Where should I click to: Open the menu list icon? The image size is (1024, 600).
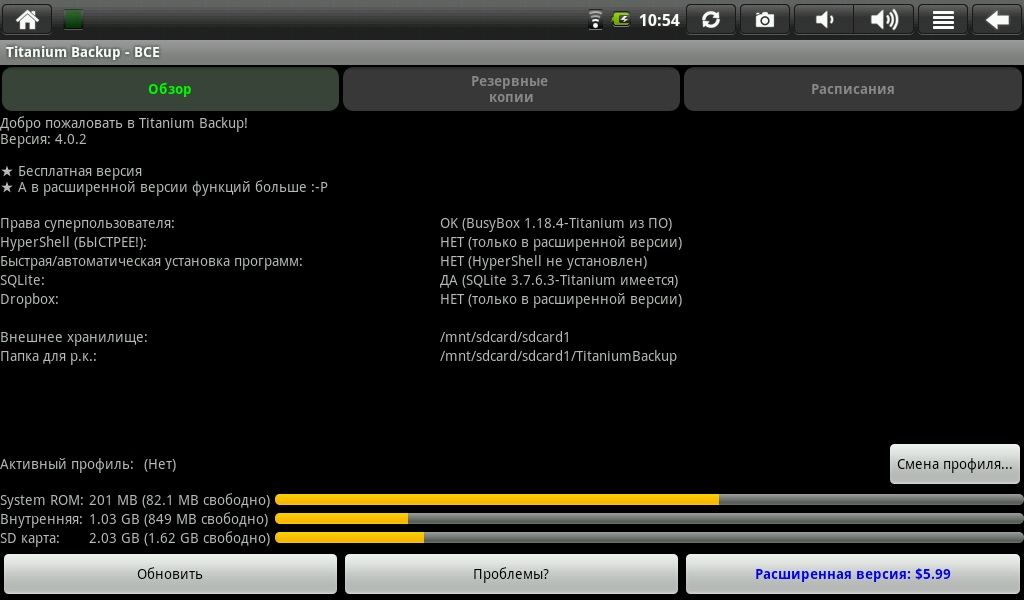pyautogui.click(x=943, y=20)
